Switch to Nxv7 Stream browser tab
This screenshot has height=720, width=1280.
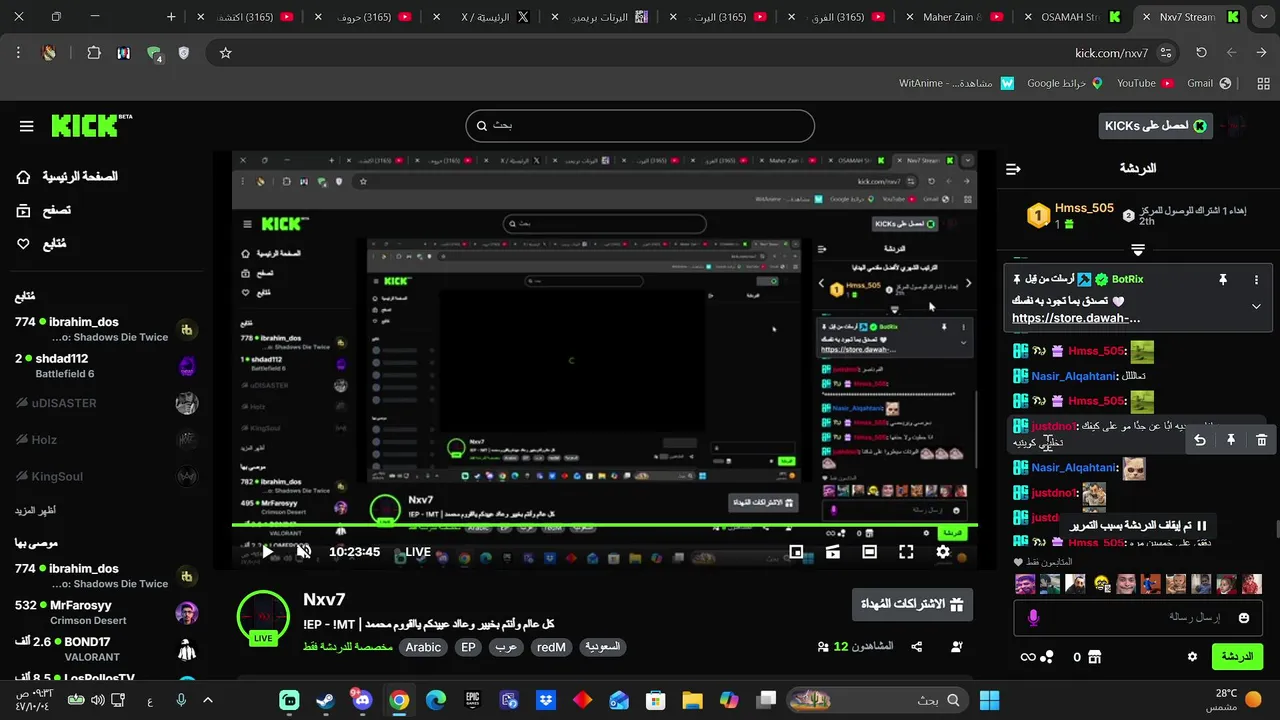(1189, 17)
